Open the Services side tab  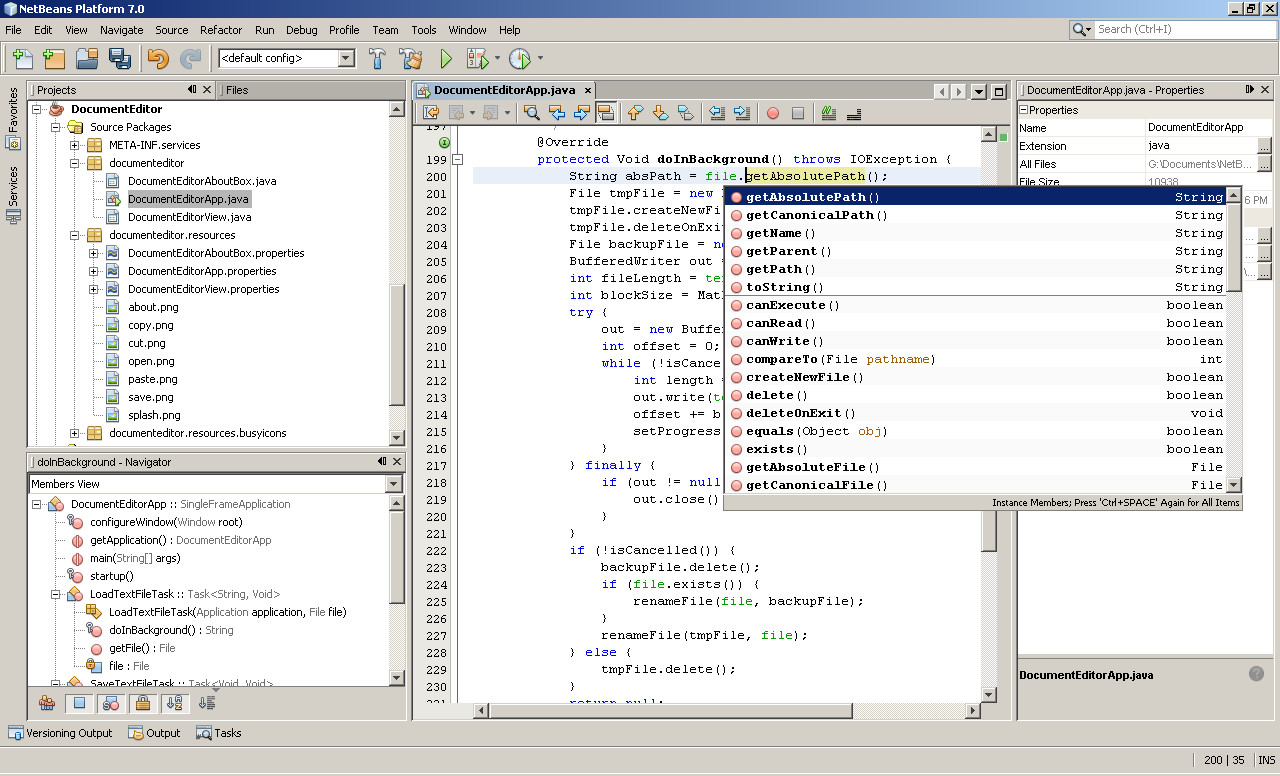pos(13,195)
